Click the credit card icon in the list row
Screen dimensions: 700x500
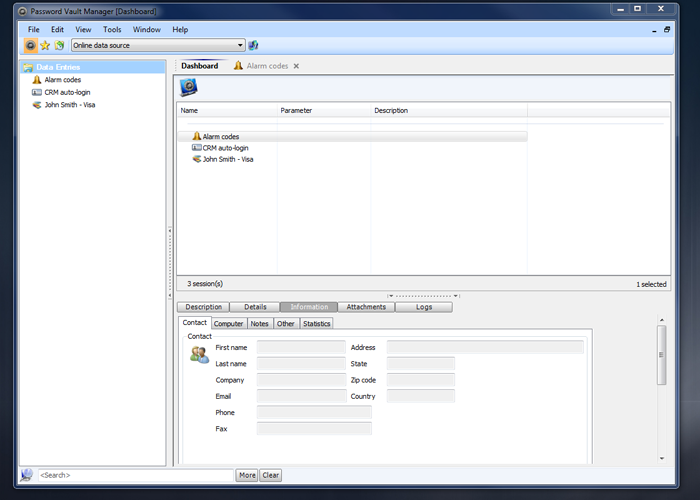pyautogui.click(x=196, y=159)
